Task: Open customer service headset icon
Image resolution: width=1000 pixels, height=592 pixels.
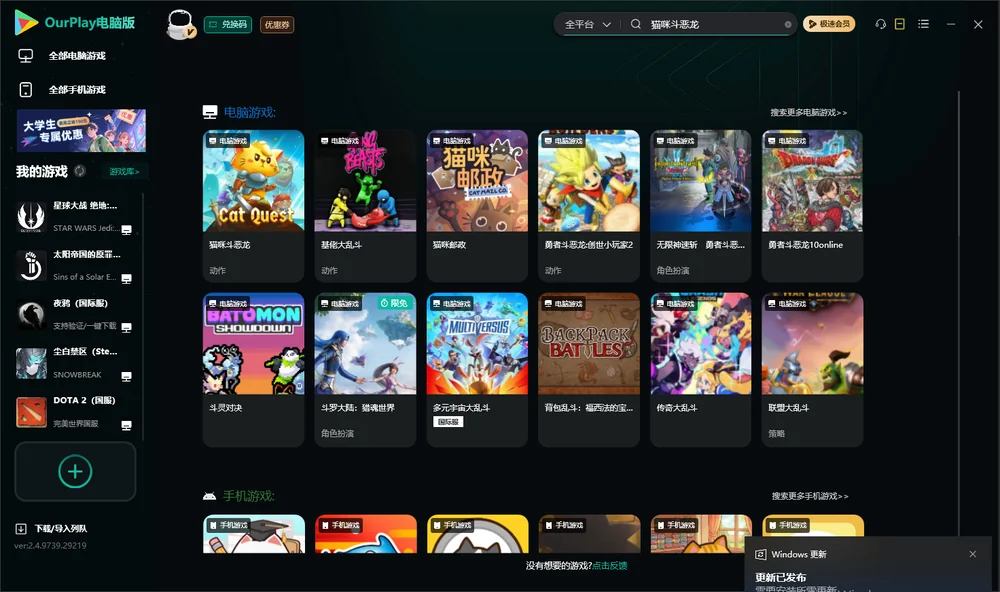Action: [x=880, y=24]
